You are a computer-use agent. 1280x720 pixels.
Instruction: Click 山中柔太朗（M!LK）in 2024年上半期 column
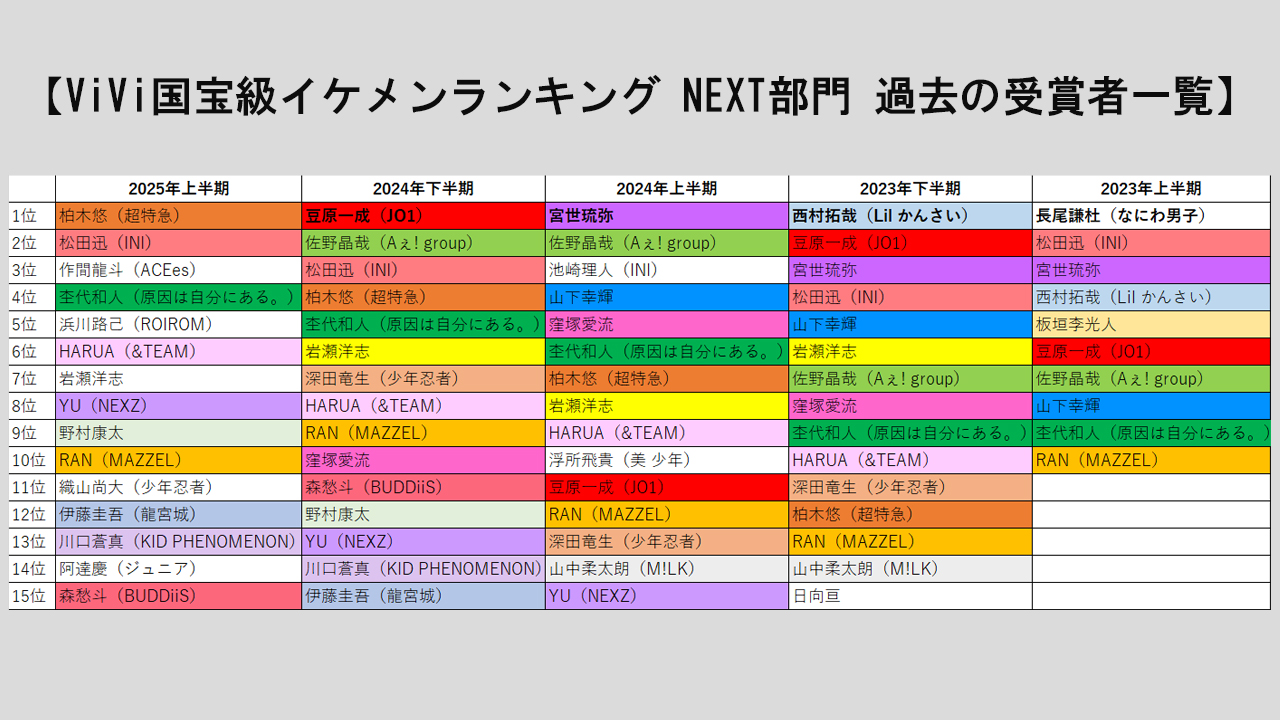coord(667,569)
